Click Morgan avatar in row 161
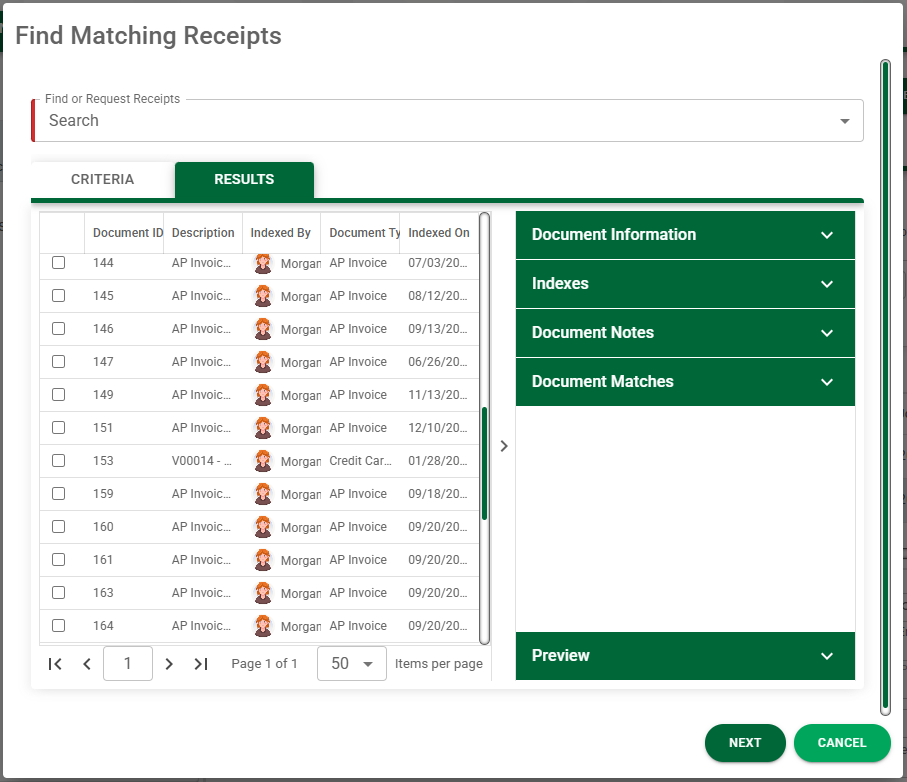 click(x=263, y=560)
